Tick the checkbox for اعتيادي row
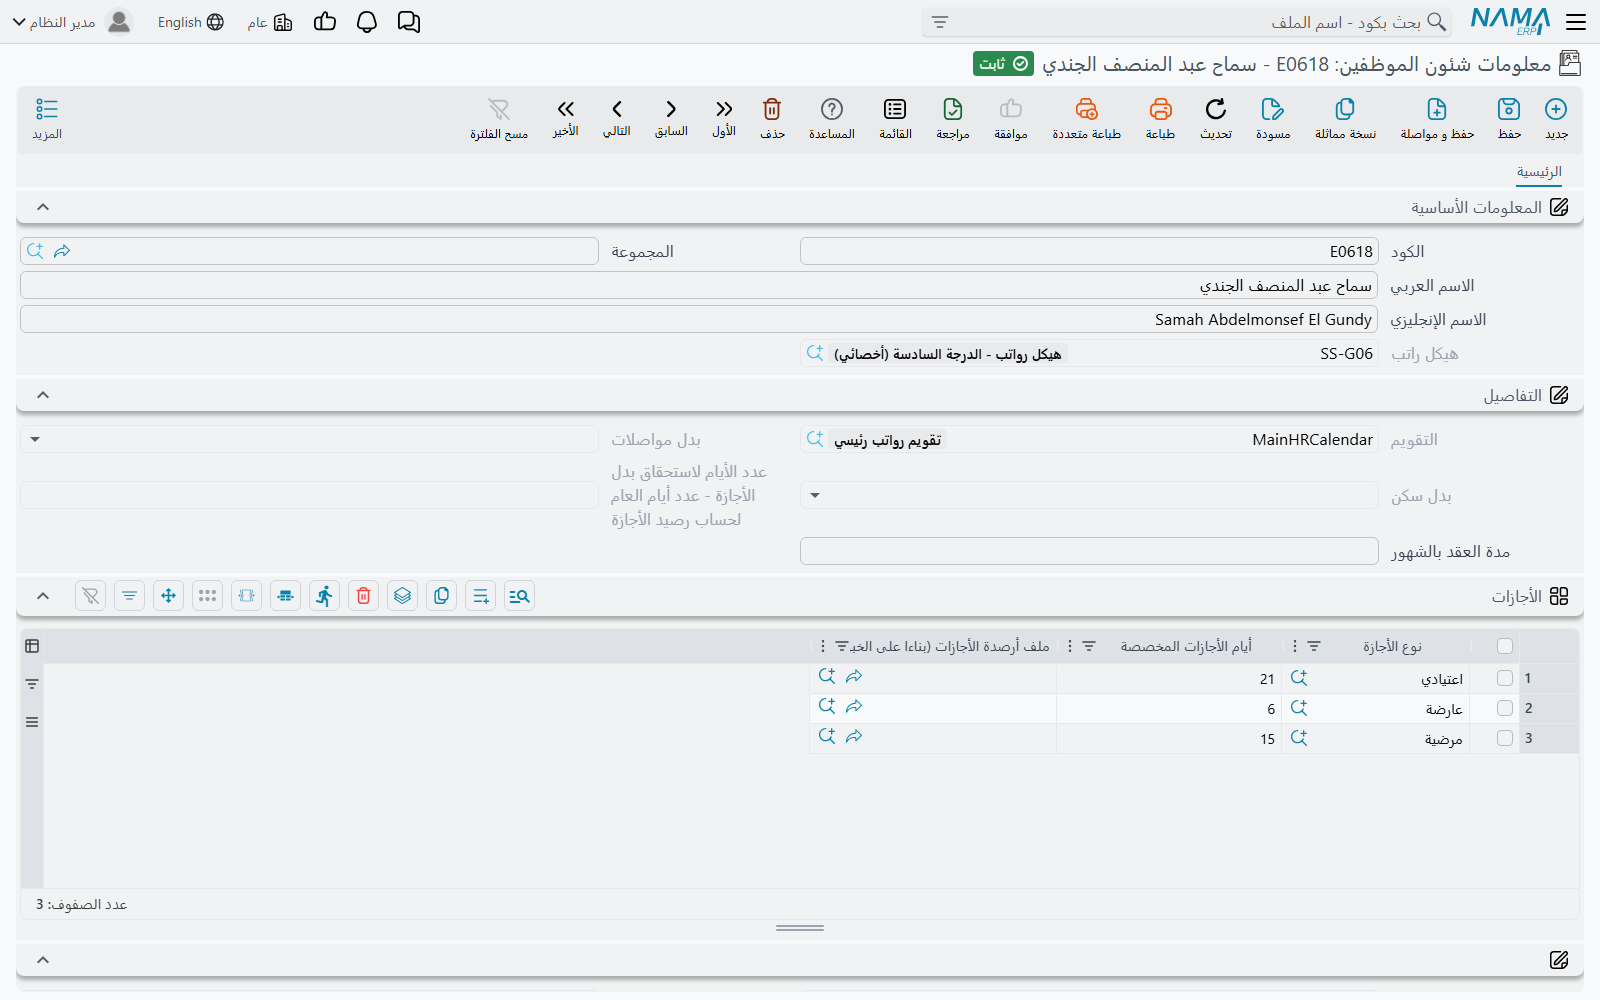The width and height of the screenshot is (1600, 1000). (x=1505, y=678)
